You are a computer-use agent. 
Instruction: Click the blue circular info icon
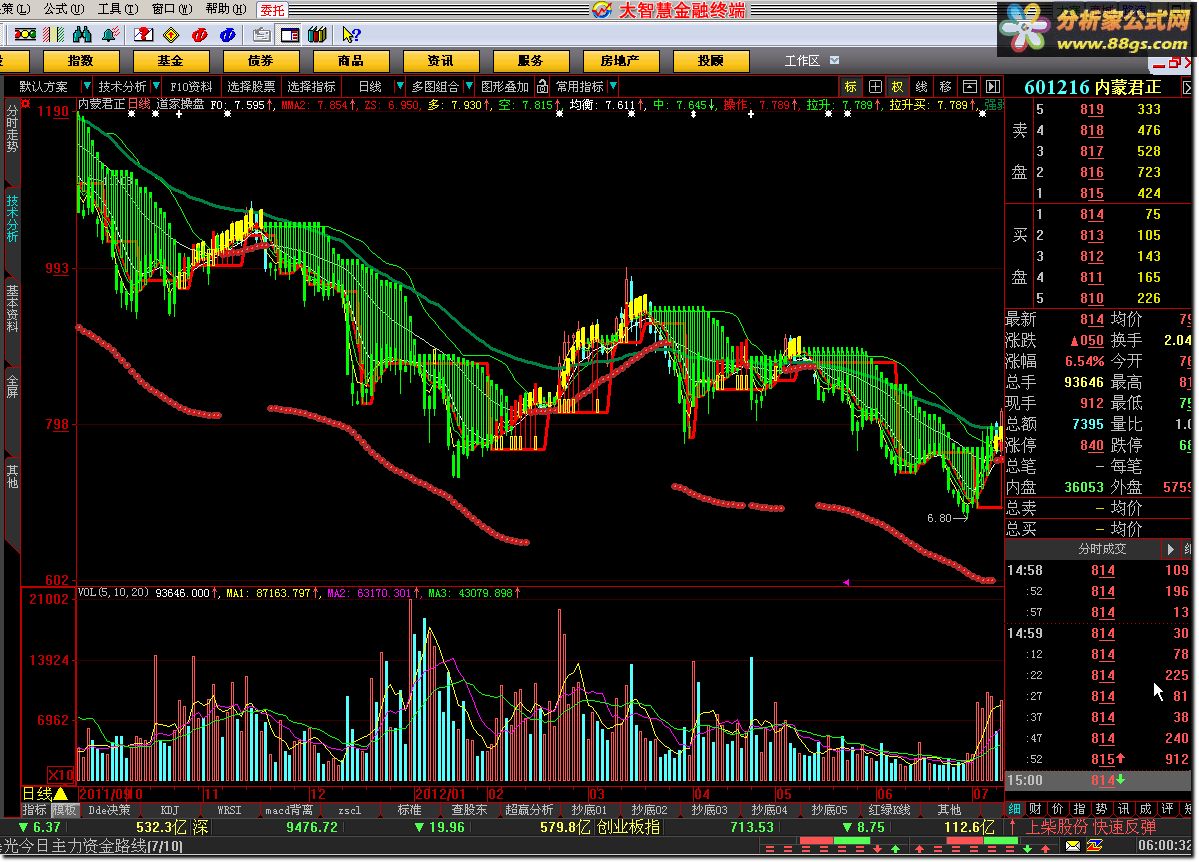point(228,34)
